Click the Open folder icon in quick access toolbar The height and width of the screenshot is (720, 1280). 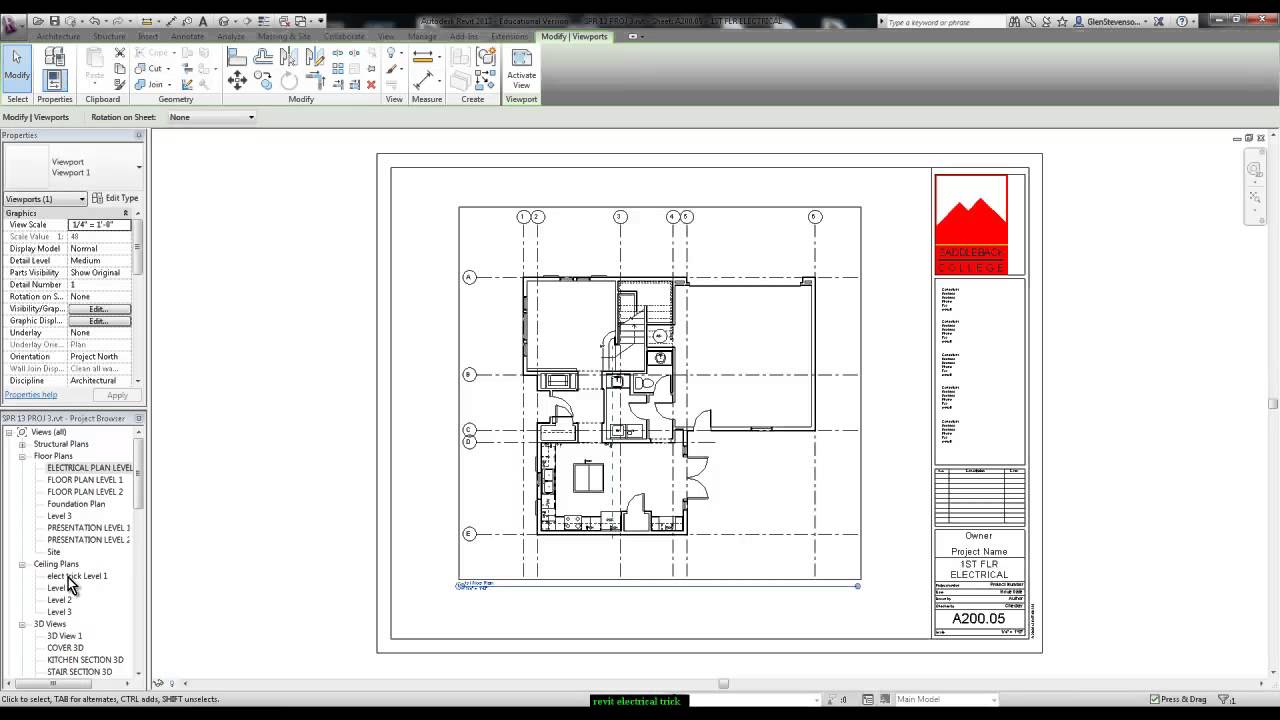click(x=38, y=21)
